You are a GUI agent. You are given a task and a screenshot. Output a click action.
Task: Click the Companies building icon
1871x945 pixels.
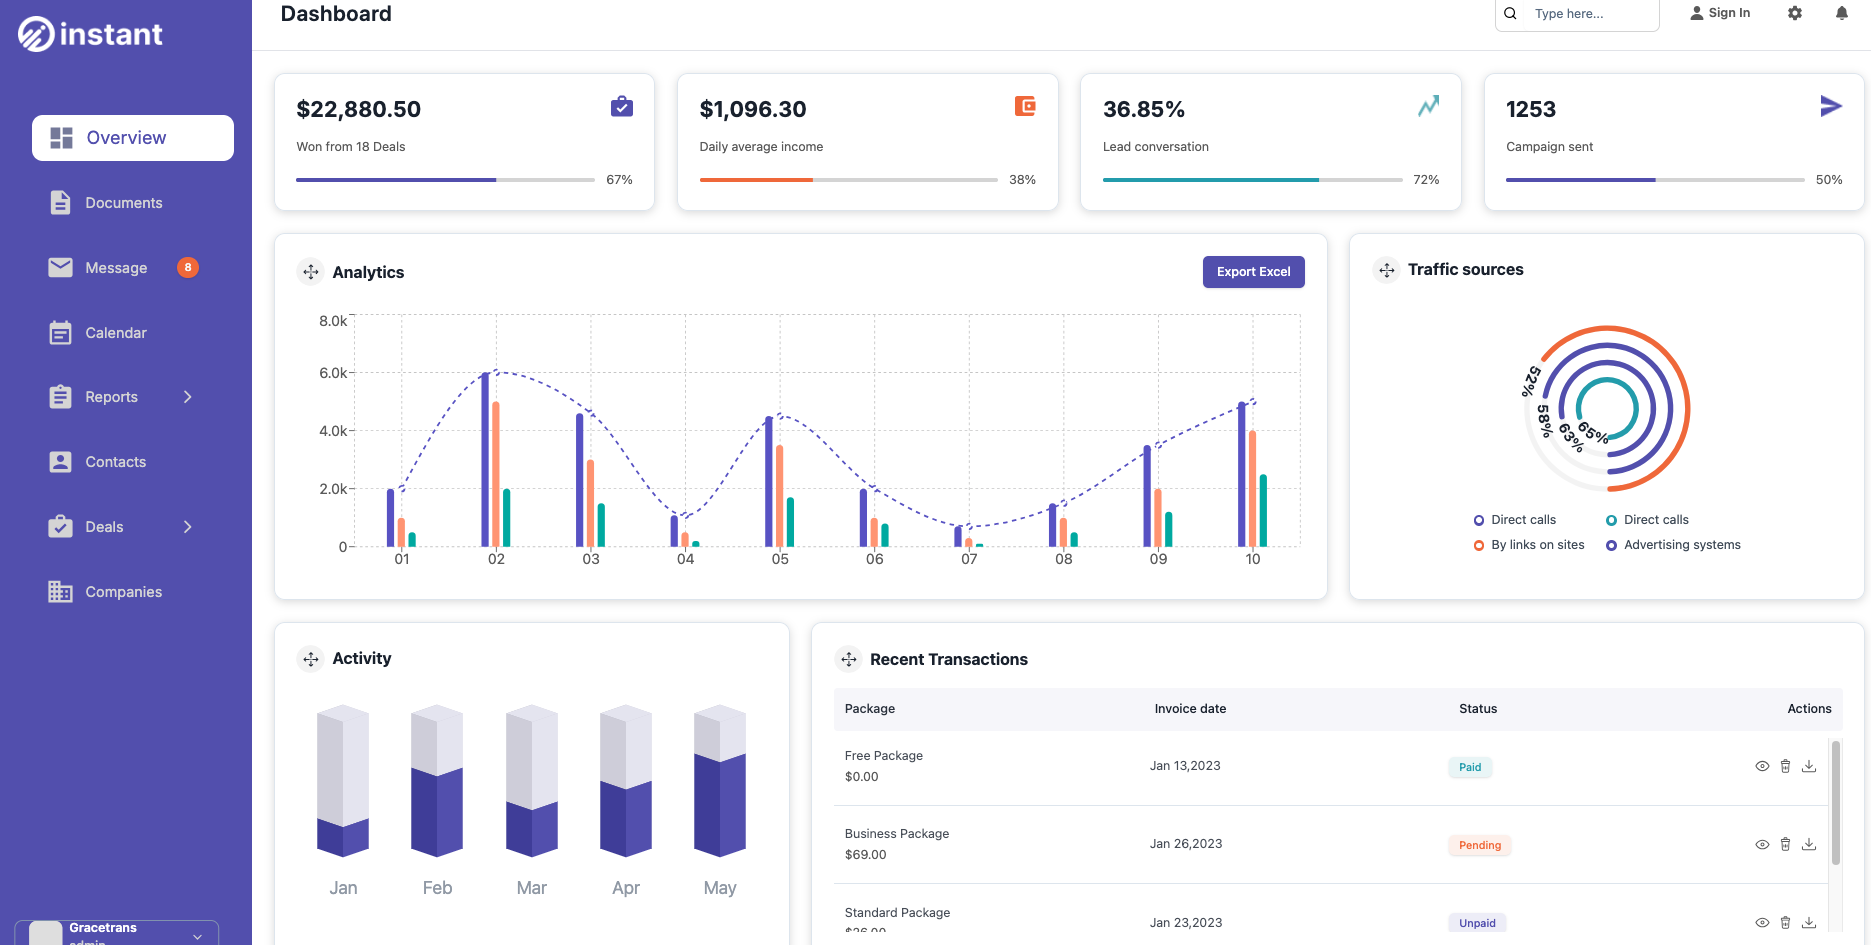click(x=61, y=592)
